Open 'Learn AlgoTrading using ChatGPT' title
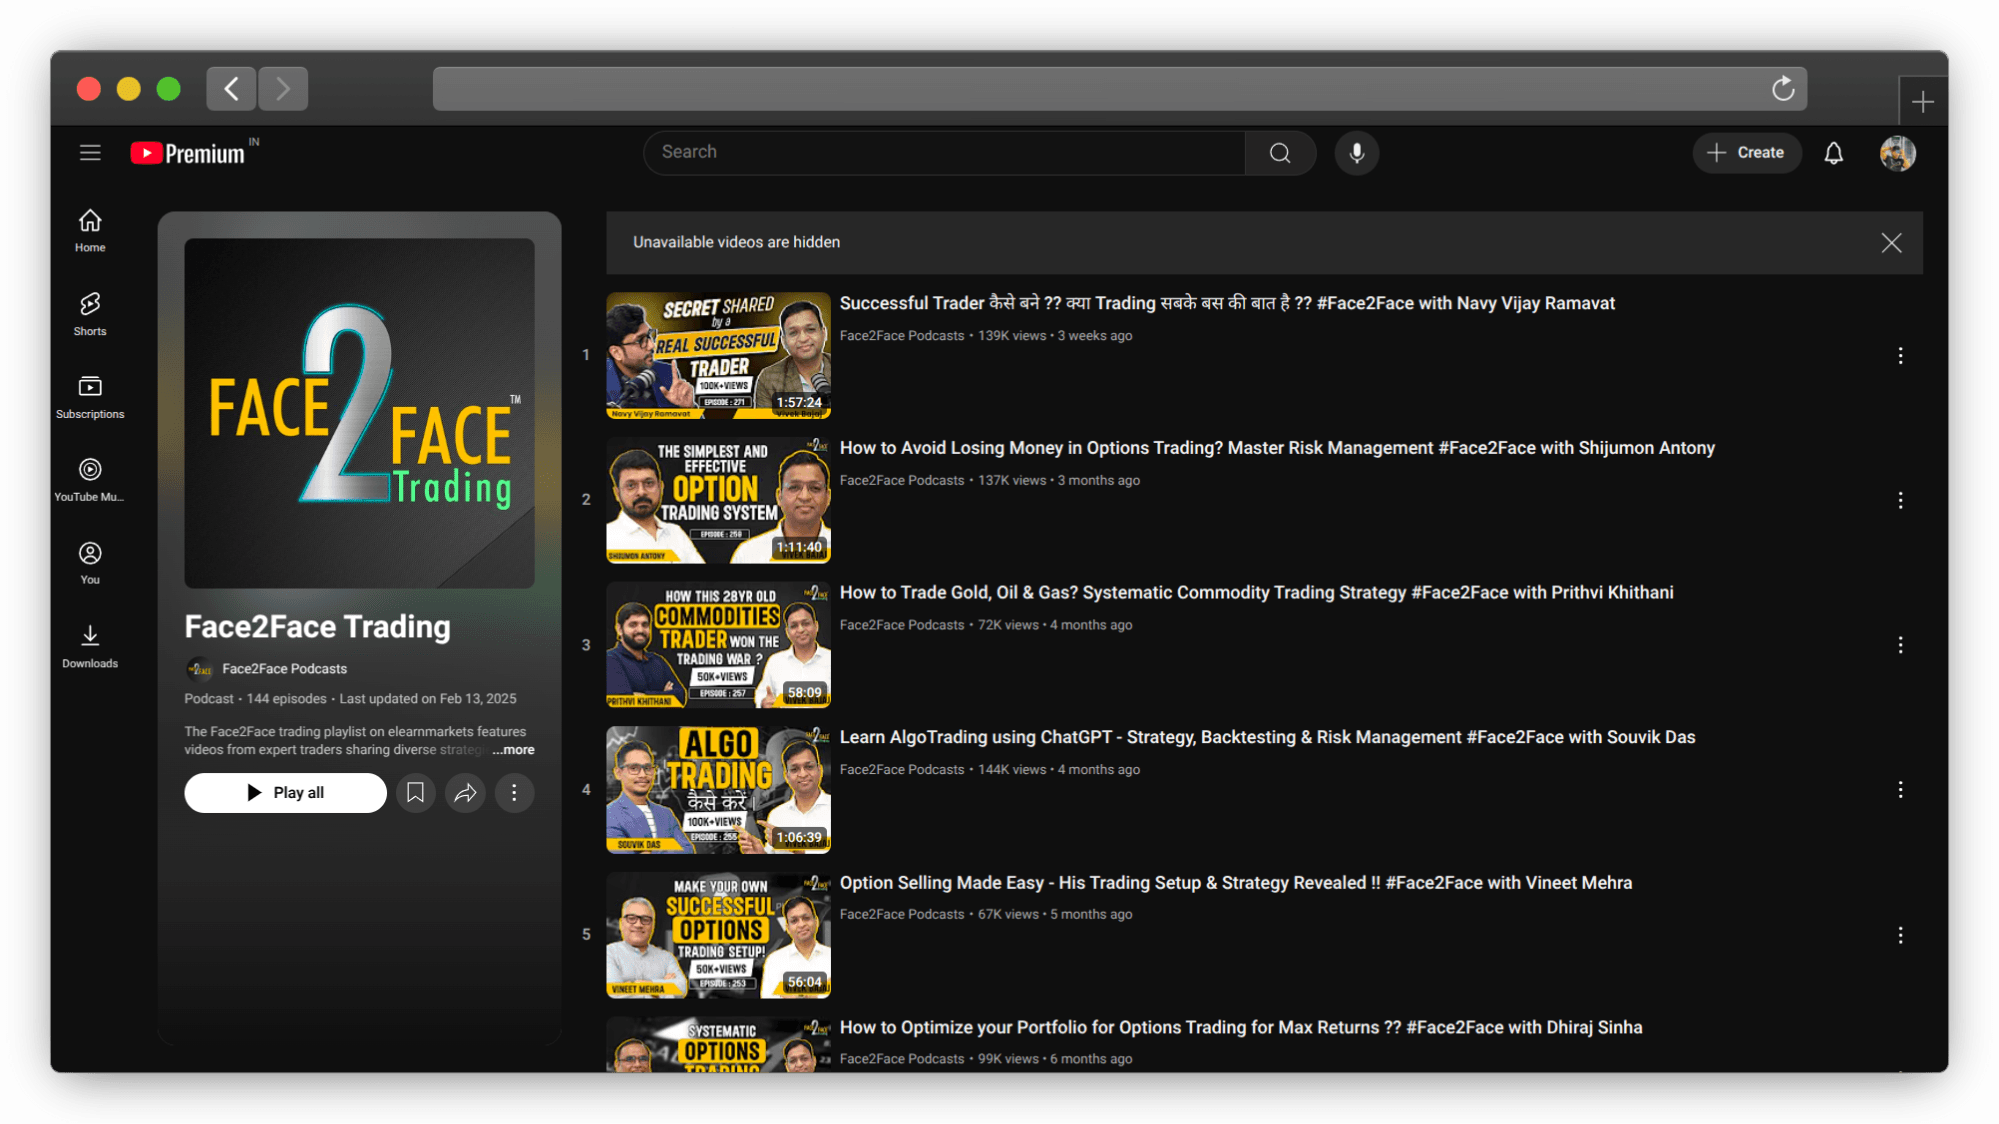This screenshot has height=1124, width=1999. click(1267, 738)
